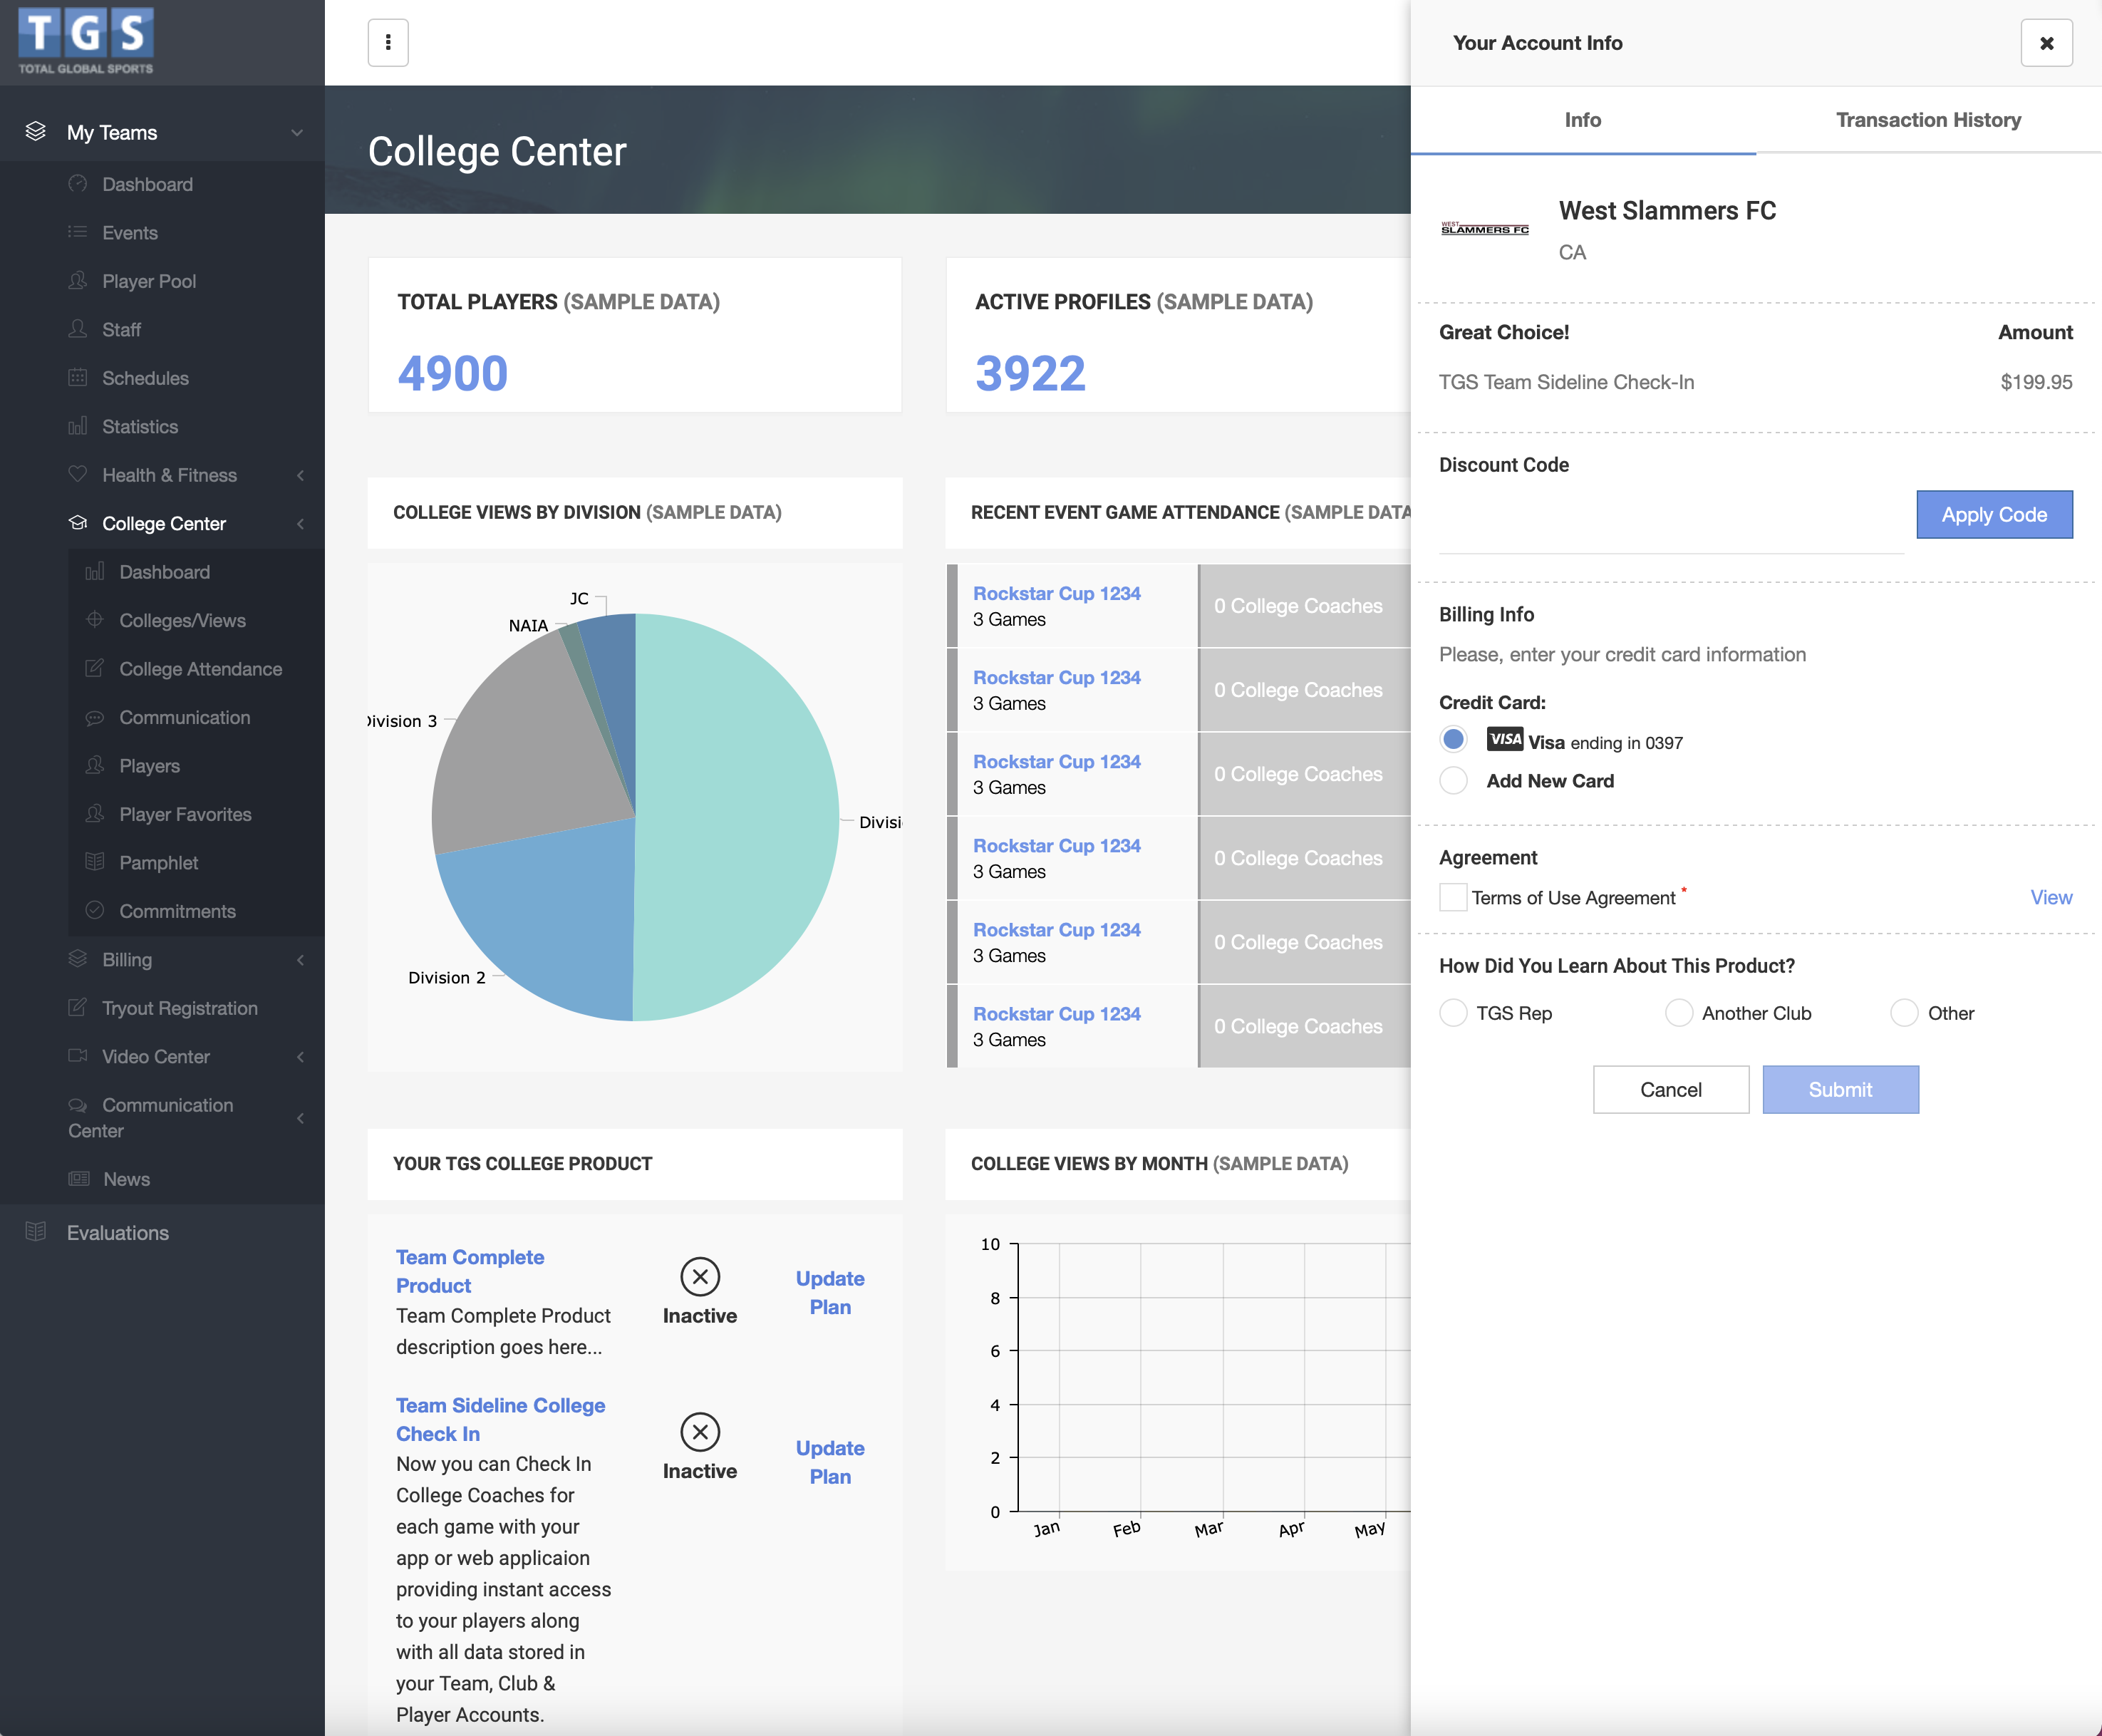Expand the Video Center submenu arrow
This screenshot has width=2102, height=1736.
tap(300, 1057)
